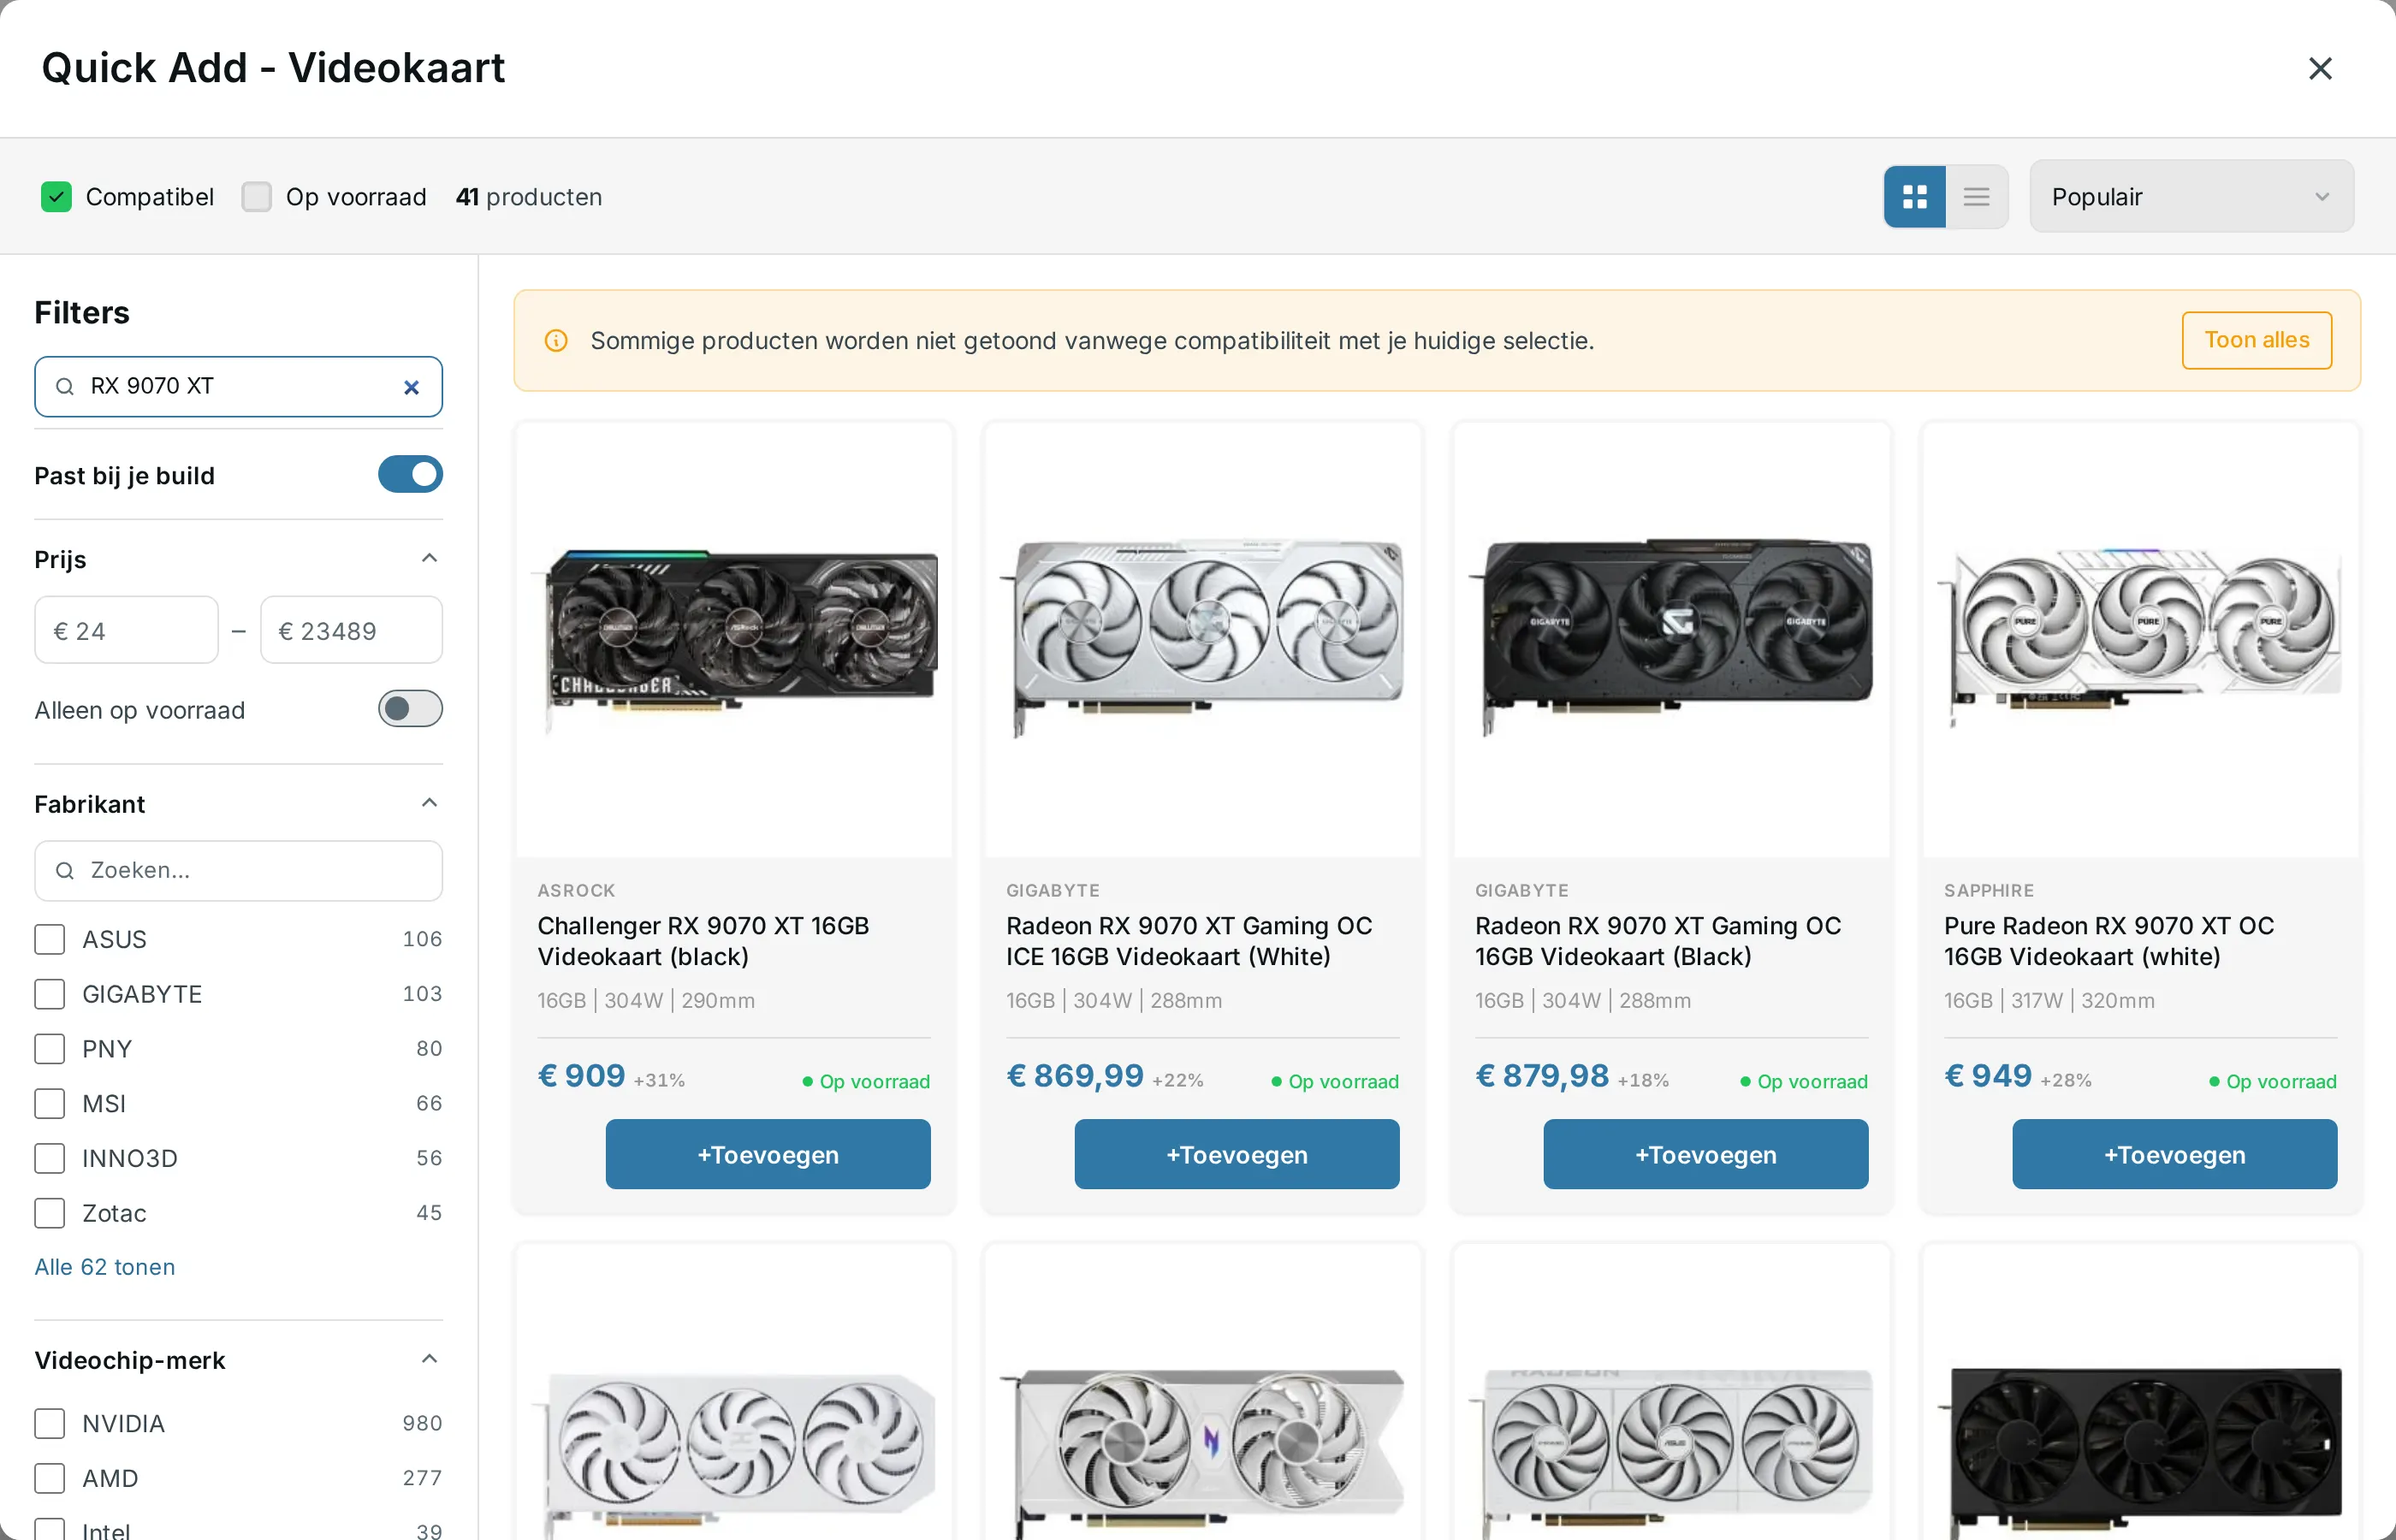Viewport: 2396px width, 1540px height.
Task: Click the info icon in the compatibility notice
Action: pyautogui.click(x=556, y=341)
